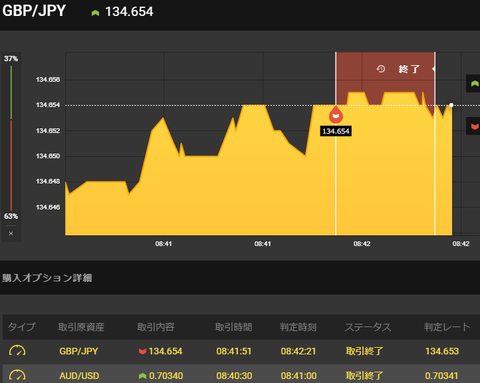Click the gauge type icon in AUD/USD row
Image resolution: width=480 pixels, height=383 pixels.
pyautogui.click(x=17, y=375)
